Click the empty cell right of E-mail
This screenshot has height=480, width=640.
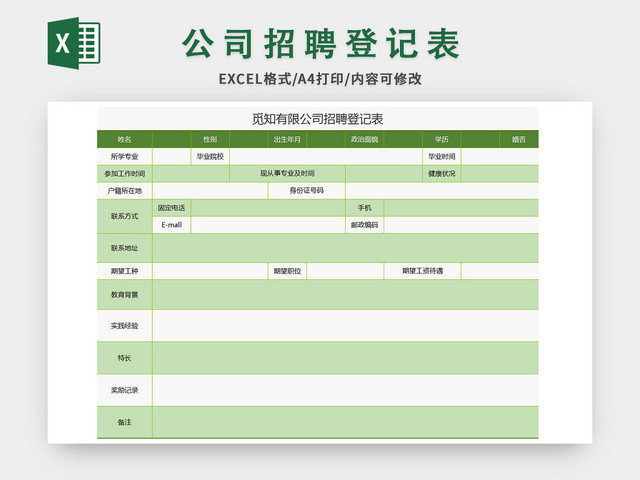[x=268, y=225]
